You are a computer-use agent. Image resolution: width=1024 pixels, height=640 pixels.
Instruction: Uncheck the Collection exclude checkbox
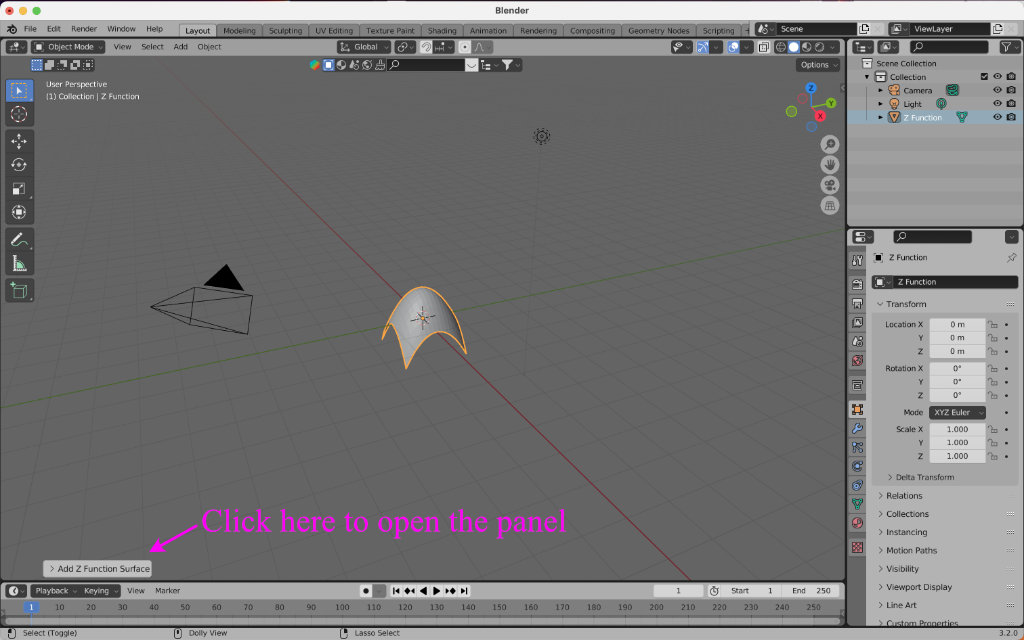[x=984, y=77]
